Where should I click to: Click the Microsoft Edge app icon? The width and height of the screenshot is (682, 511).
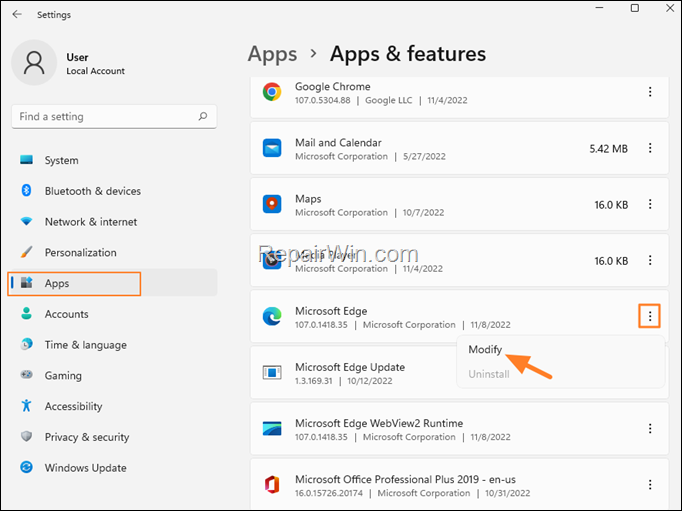pyautogui.click(x=272, y=316)
